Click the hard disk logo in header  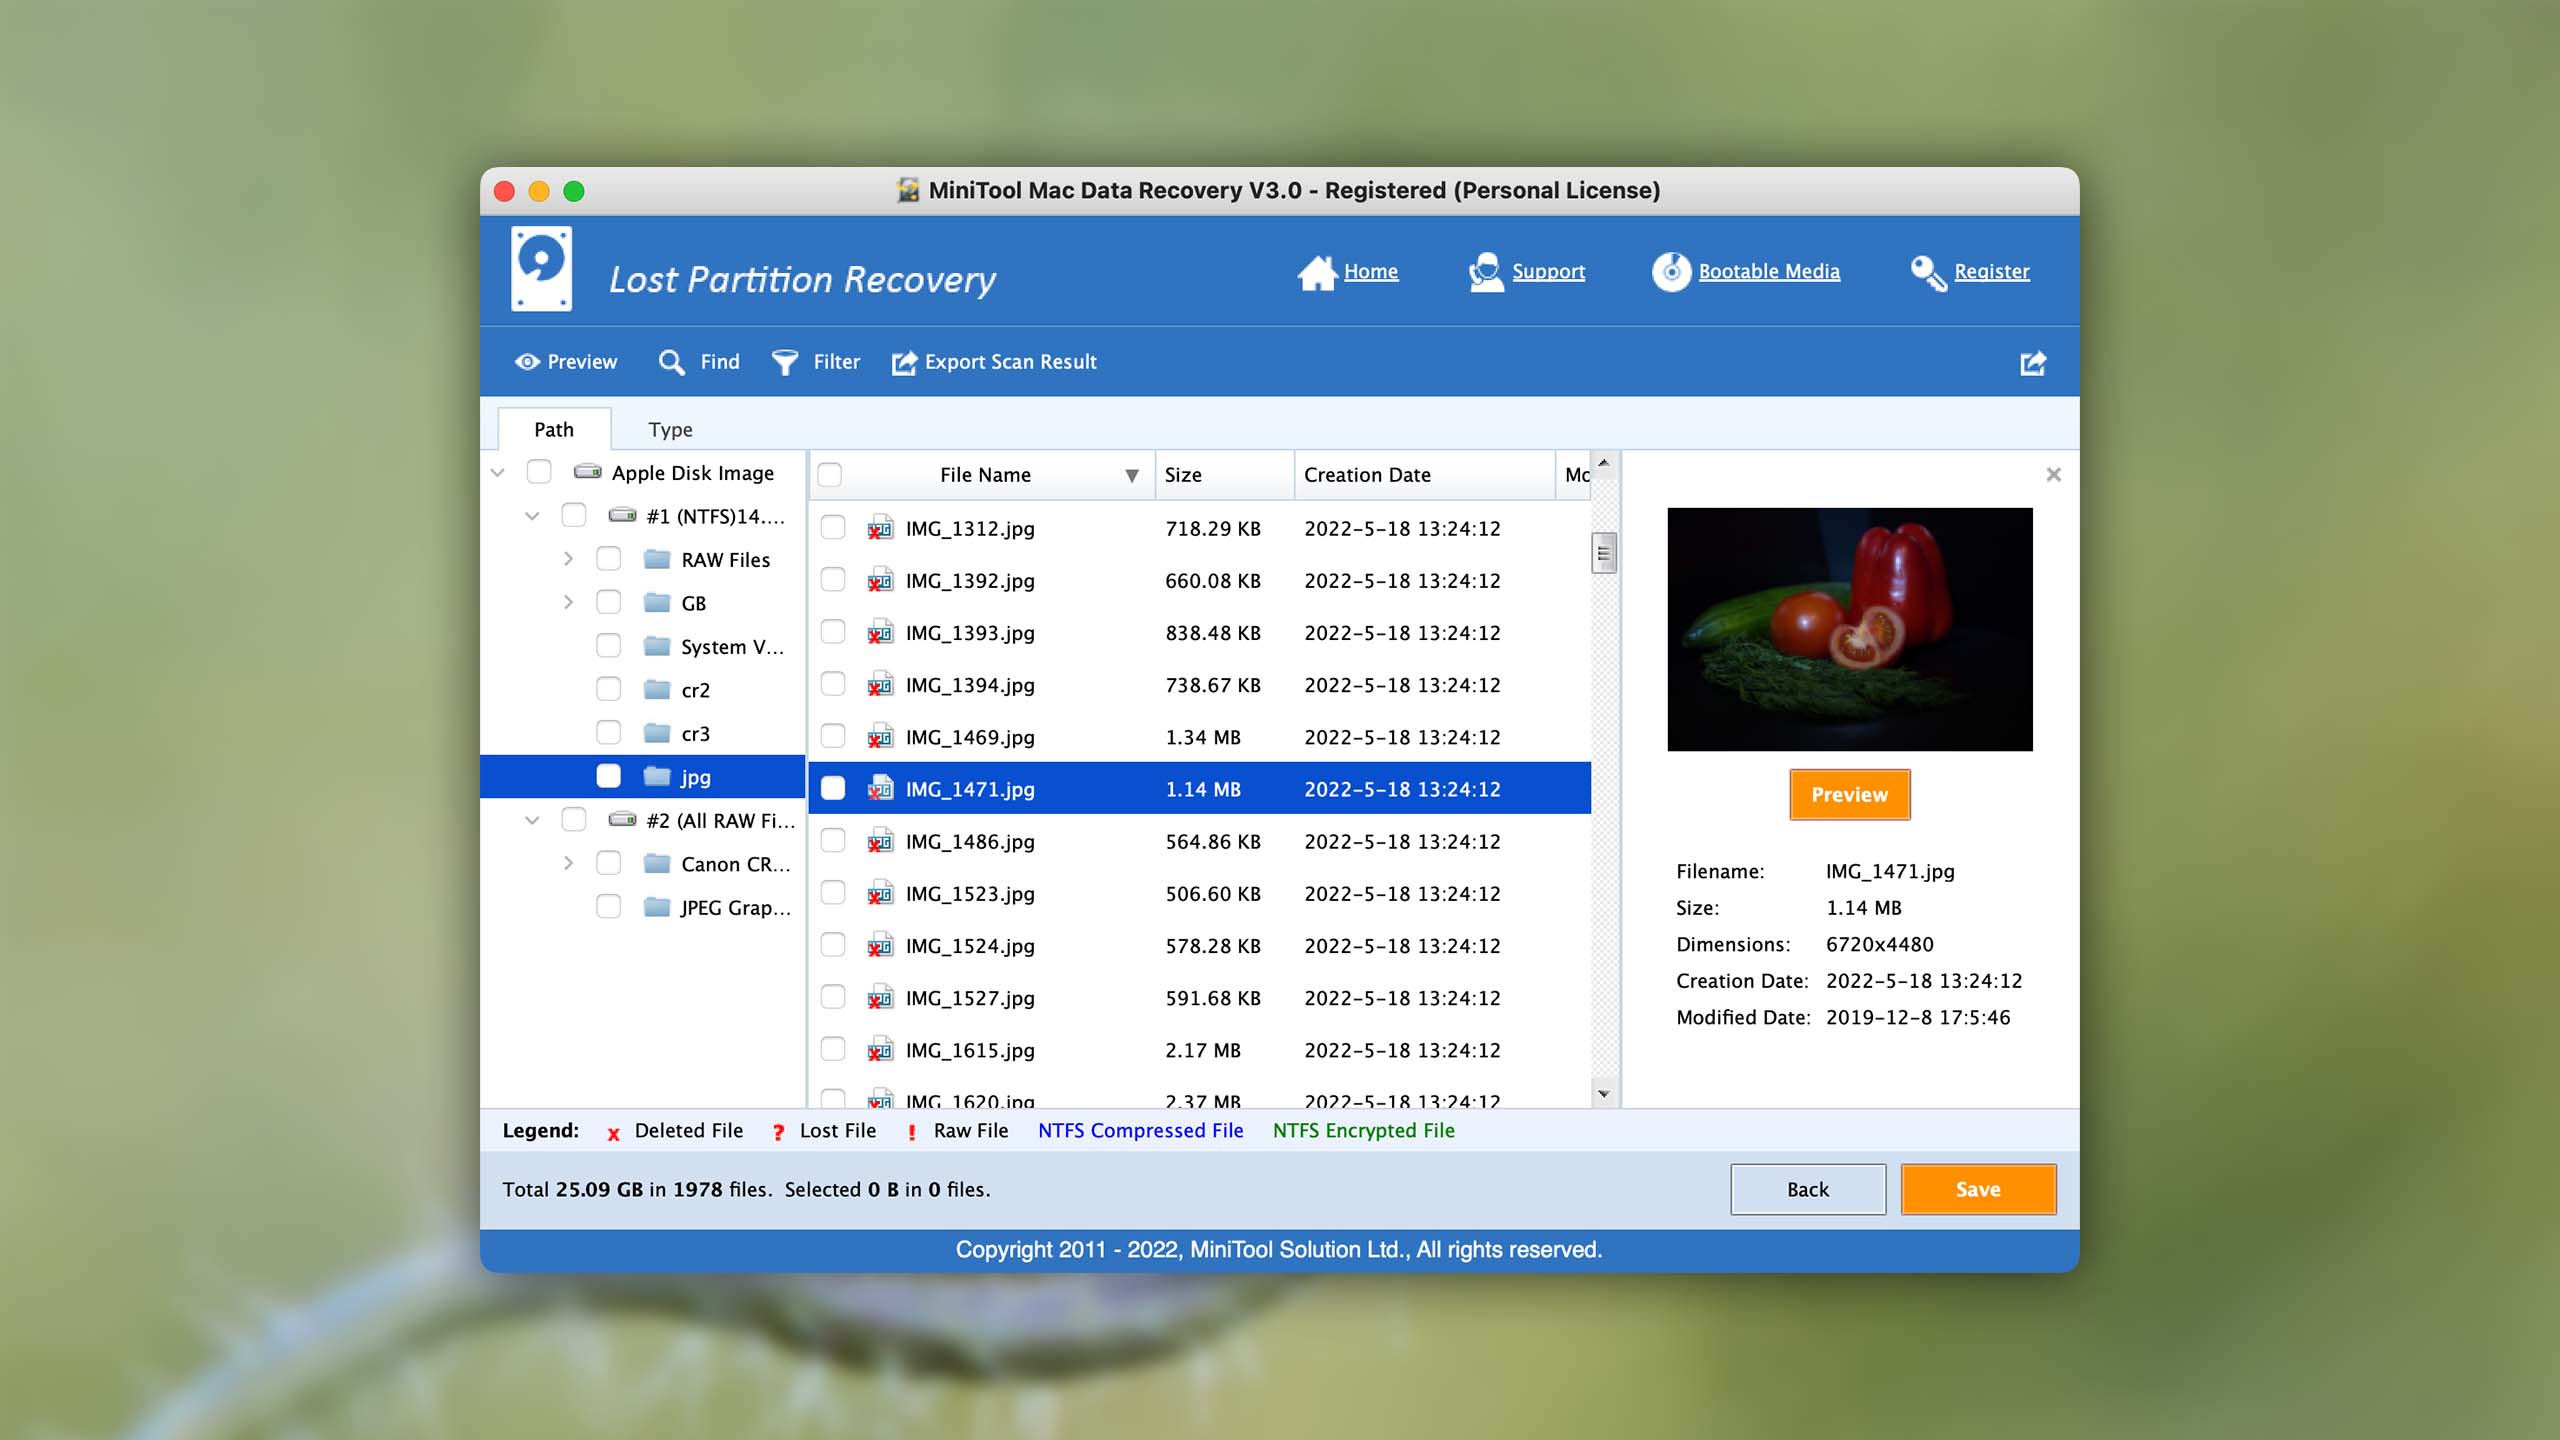[541, 268]
